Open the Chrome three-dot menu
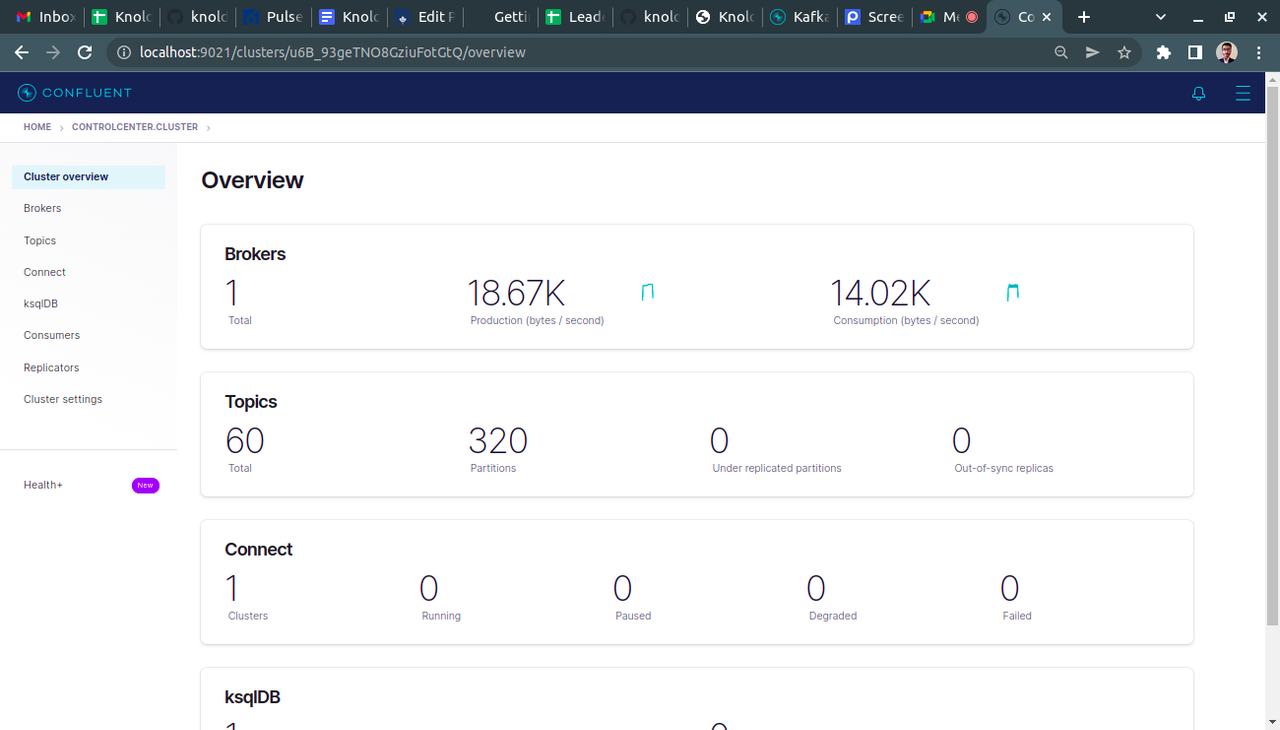Image resolution: width=1280 pixels, height=730 pixels. tap(1259, 52)
